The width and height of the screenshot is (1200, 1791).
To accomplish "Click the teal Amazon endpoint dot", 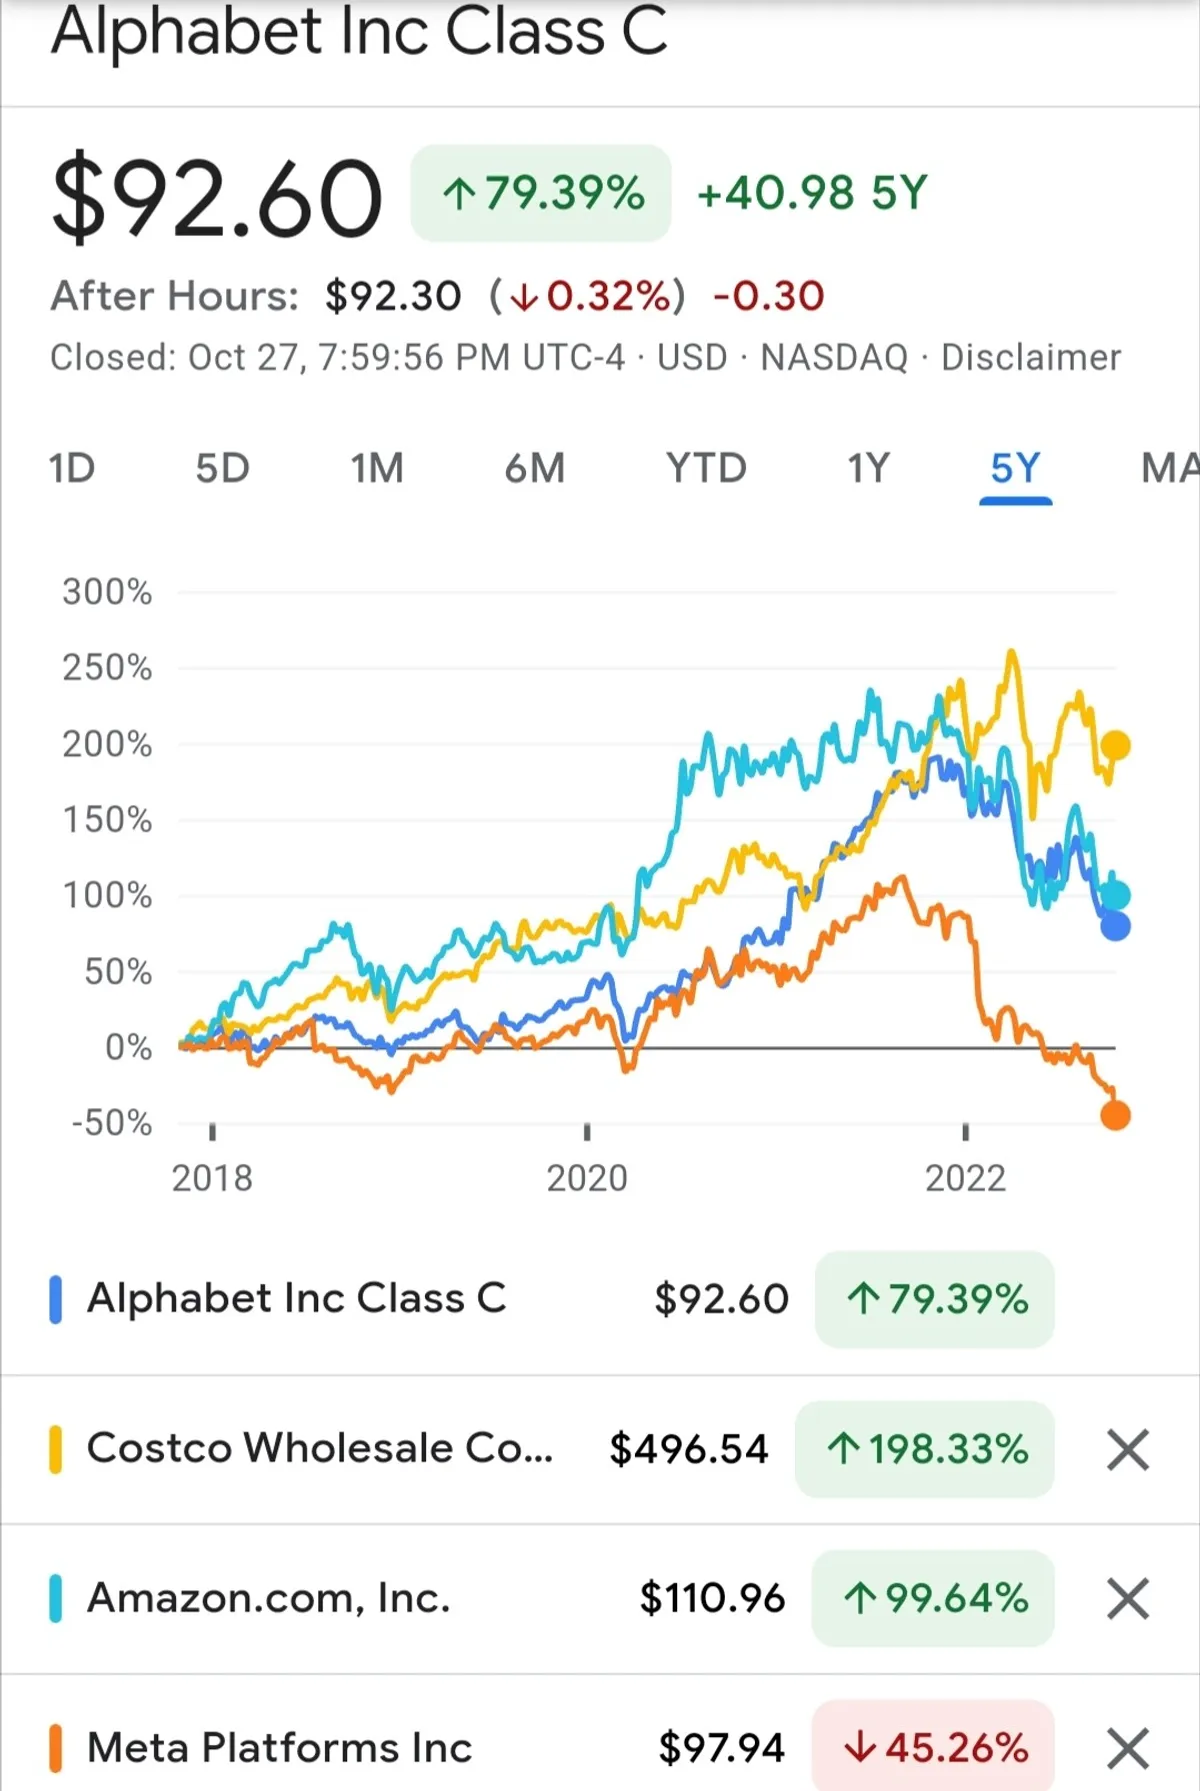I will point(1116,895).
